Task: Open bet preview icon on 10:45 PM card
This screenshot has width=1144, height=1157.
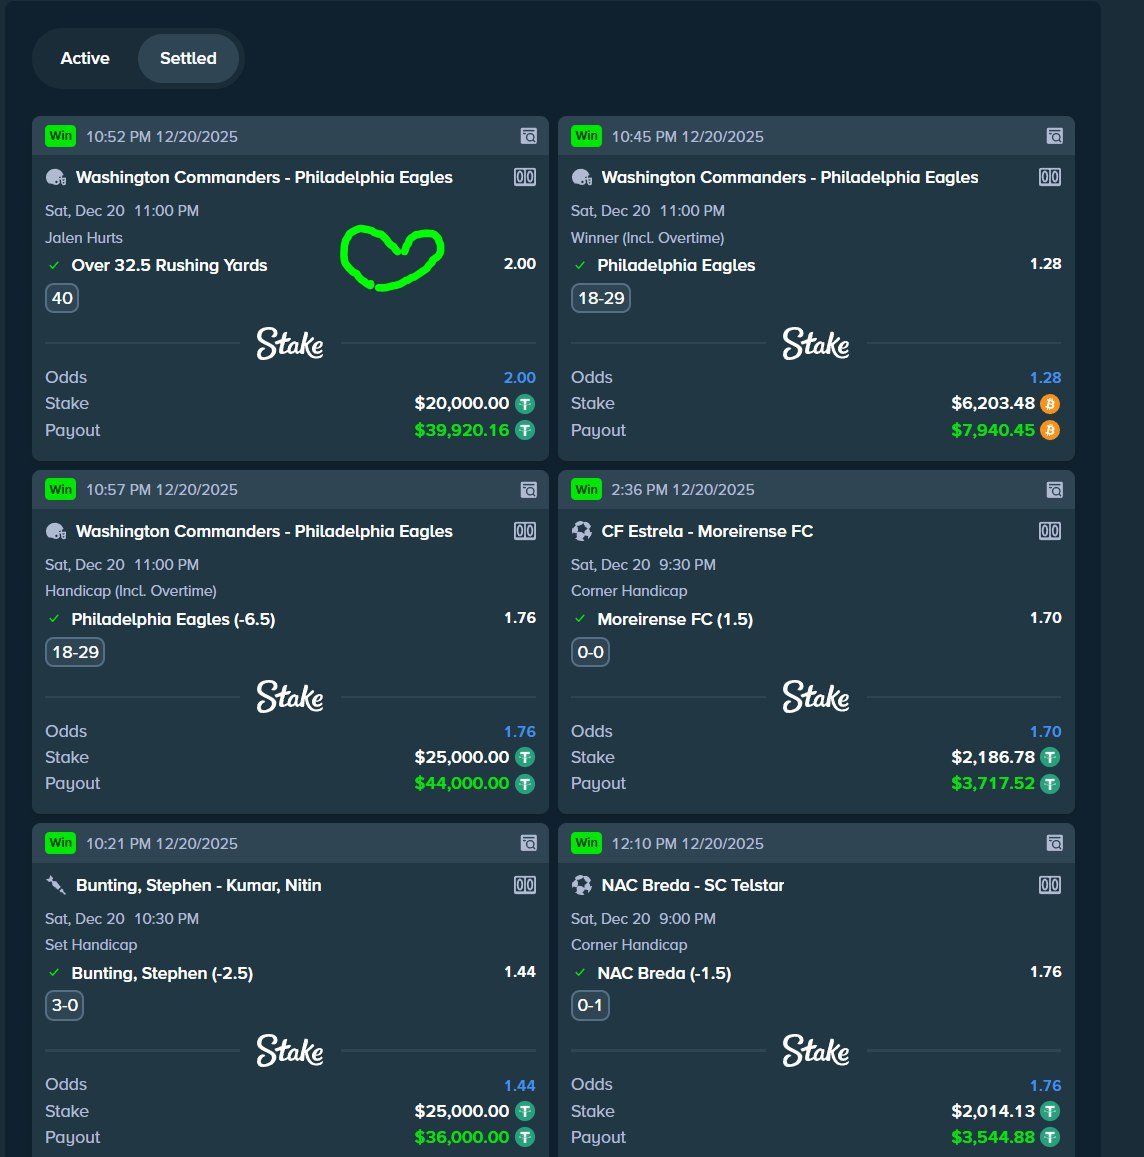Action: click(x=1055, y=136)
